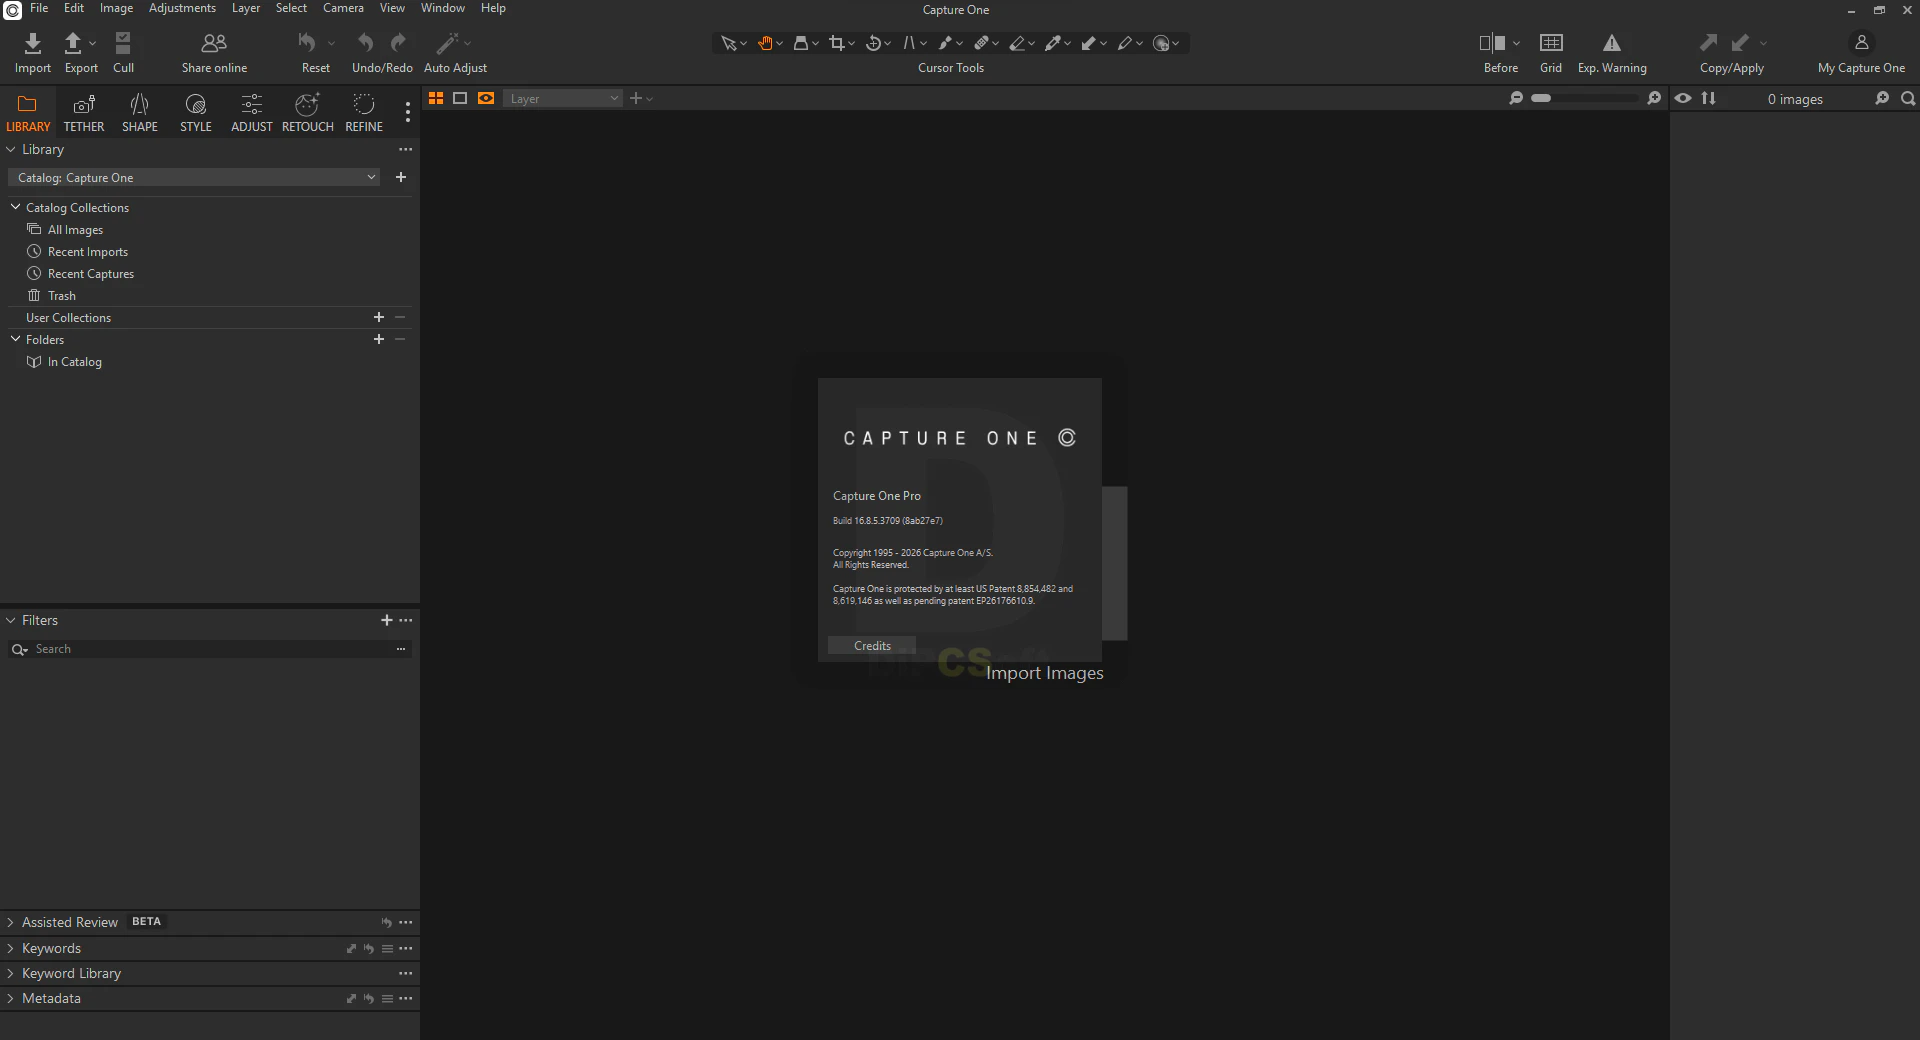This screenshot has width=1920, height=1040.
Task: Select the Heal bandage tool
Action: 982,43
